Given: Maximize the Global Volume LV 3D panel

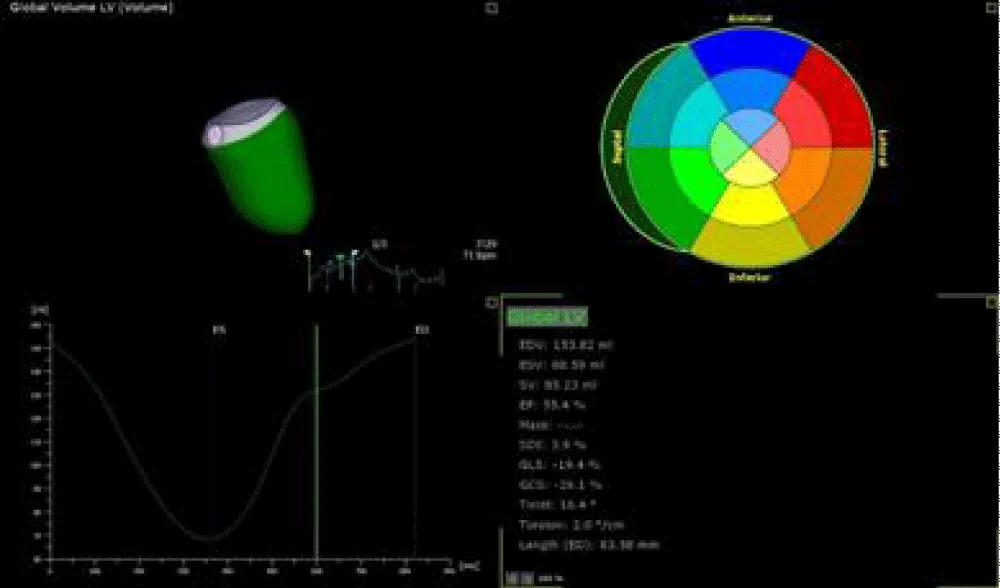Looking at the screenshot, I should pos(490,8).
